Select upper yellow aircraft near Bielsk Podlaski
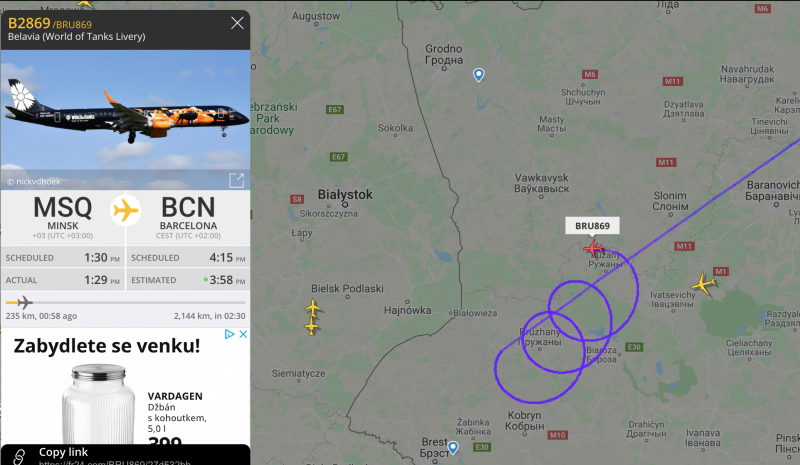Screen dimensions: 800x465 coord(313,308)
